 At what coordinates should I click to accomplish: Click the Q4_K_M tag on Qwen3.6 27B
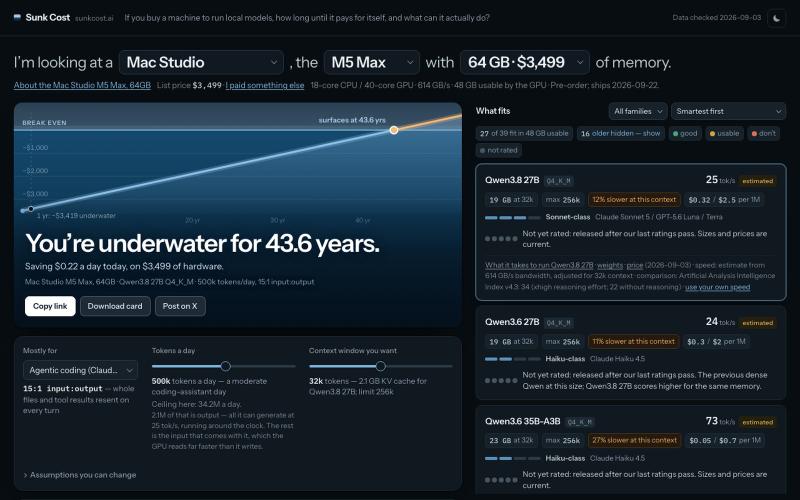pos(558,322)
